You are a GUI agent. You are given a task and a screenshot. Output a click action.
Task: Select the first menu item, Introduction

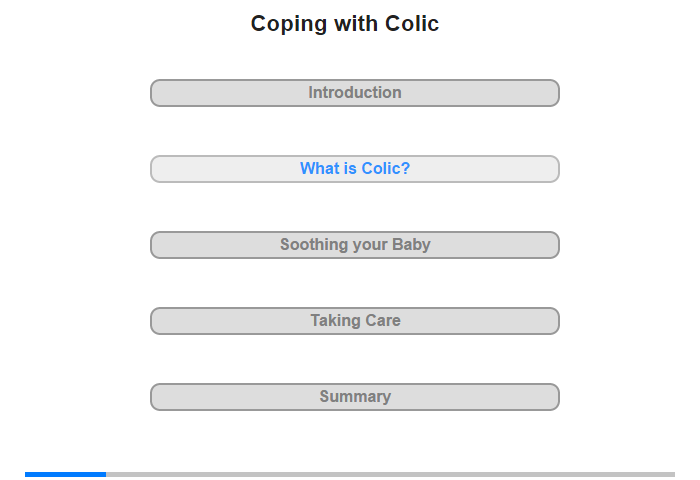(354, 93)
